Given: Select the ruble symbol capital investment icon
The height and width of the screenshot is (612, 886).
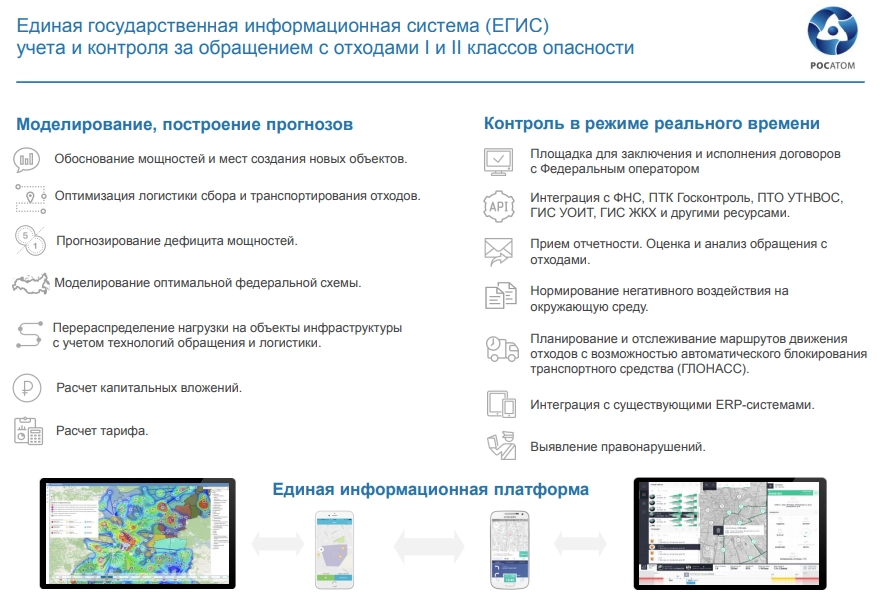Looking at the screenshot, I should pos(28,387).
